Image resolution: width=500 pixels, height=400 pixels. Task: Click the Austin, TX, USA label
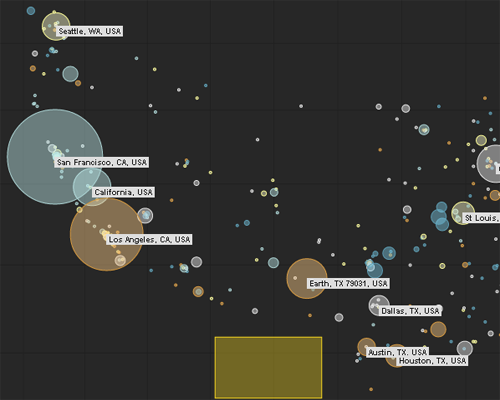pos(397,352)
